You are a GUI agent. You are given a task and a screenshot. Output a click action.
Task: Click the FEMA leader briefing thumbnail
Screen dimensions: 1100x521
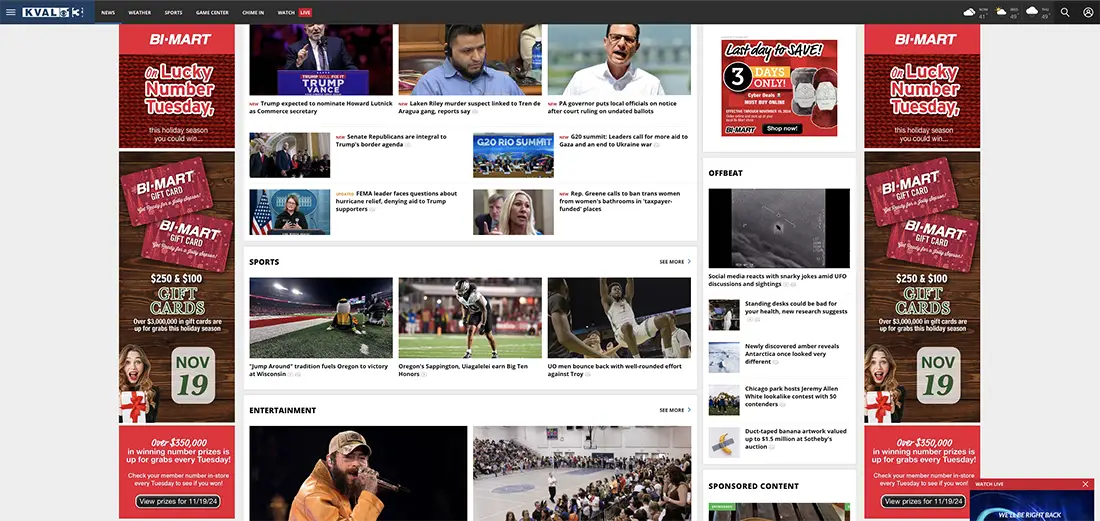pyautogui.click(x=290, y=212)
